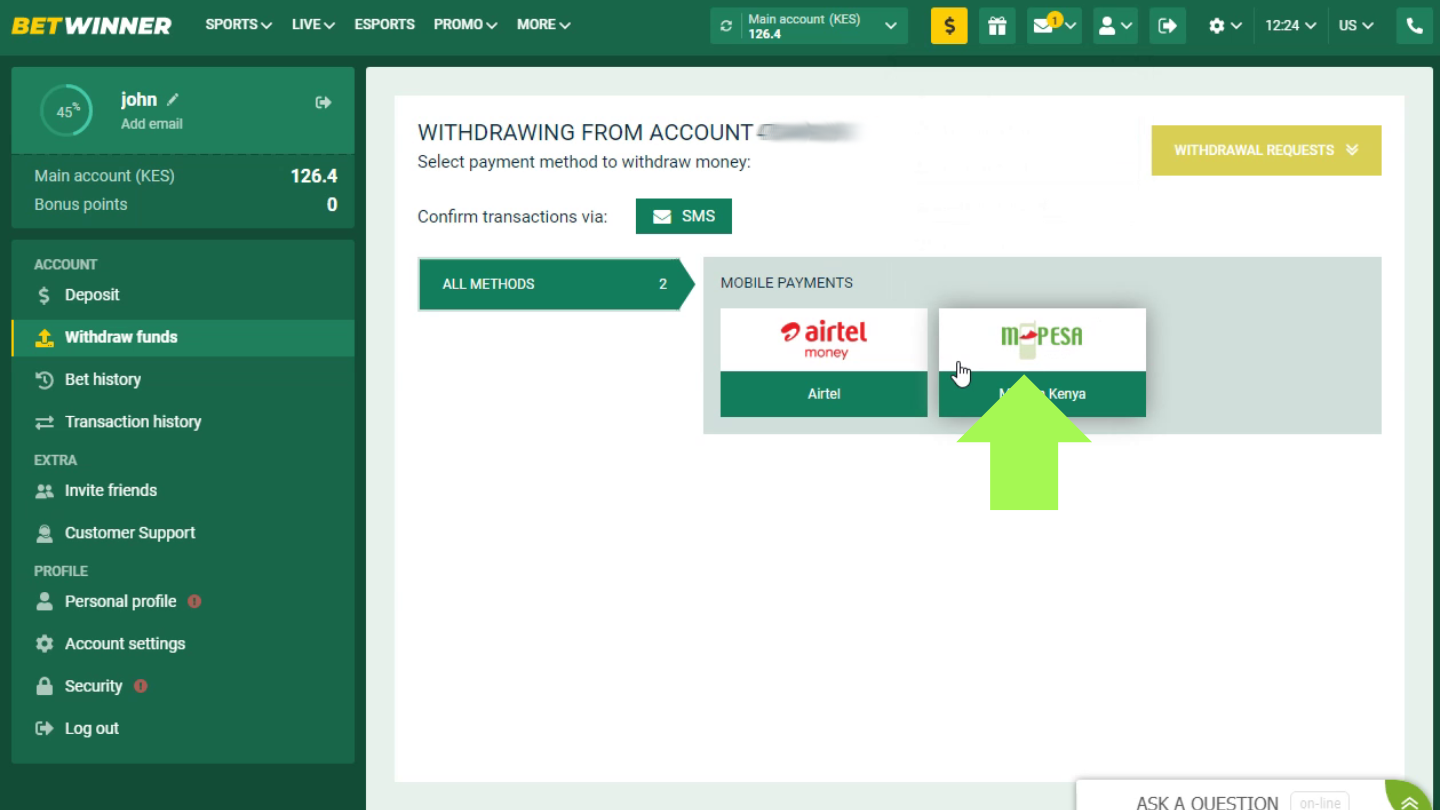Viewport: 1440px width, 810px height.
Task: Expand the US language dropdown
Action: 1355,26
